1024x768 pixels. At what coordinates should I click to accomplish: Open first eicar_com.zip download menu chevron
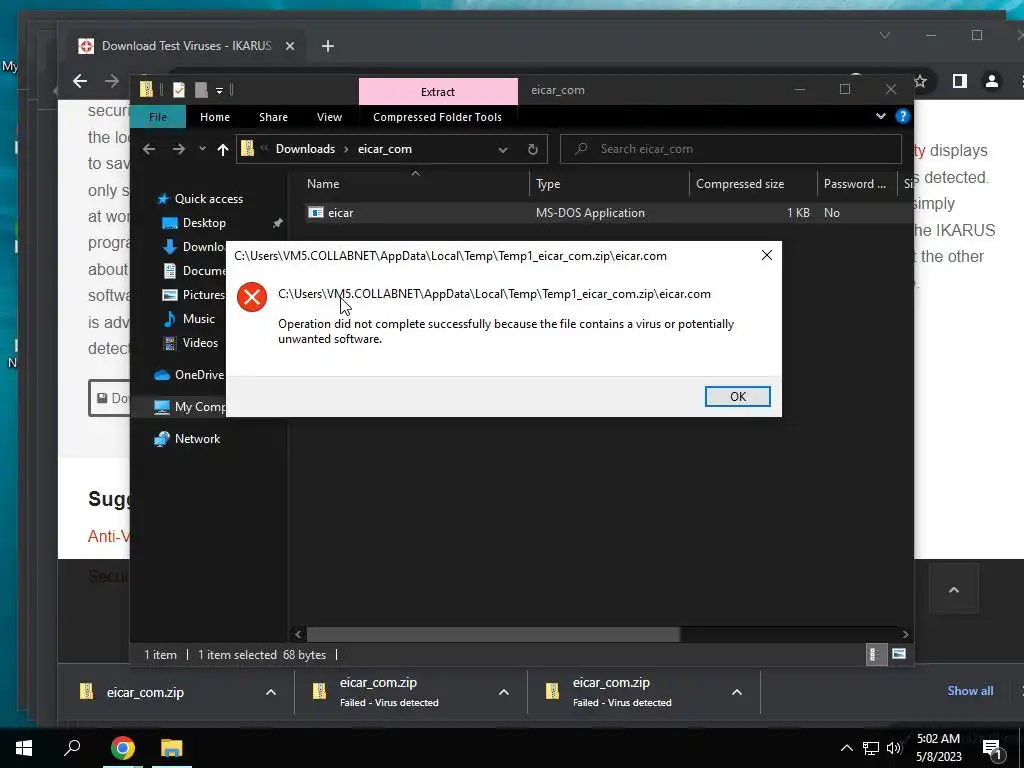pos(271,692)
